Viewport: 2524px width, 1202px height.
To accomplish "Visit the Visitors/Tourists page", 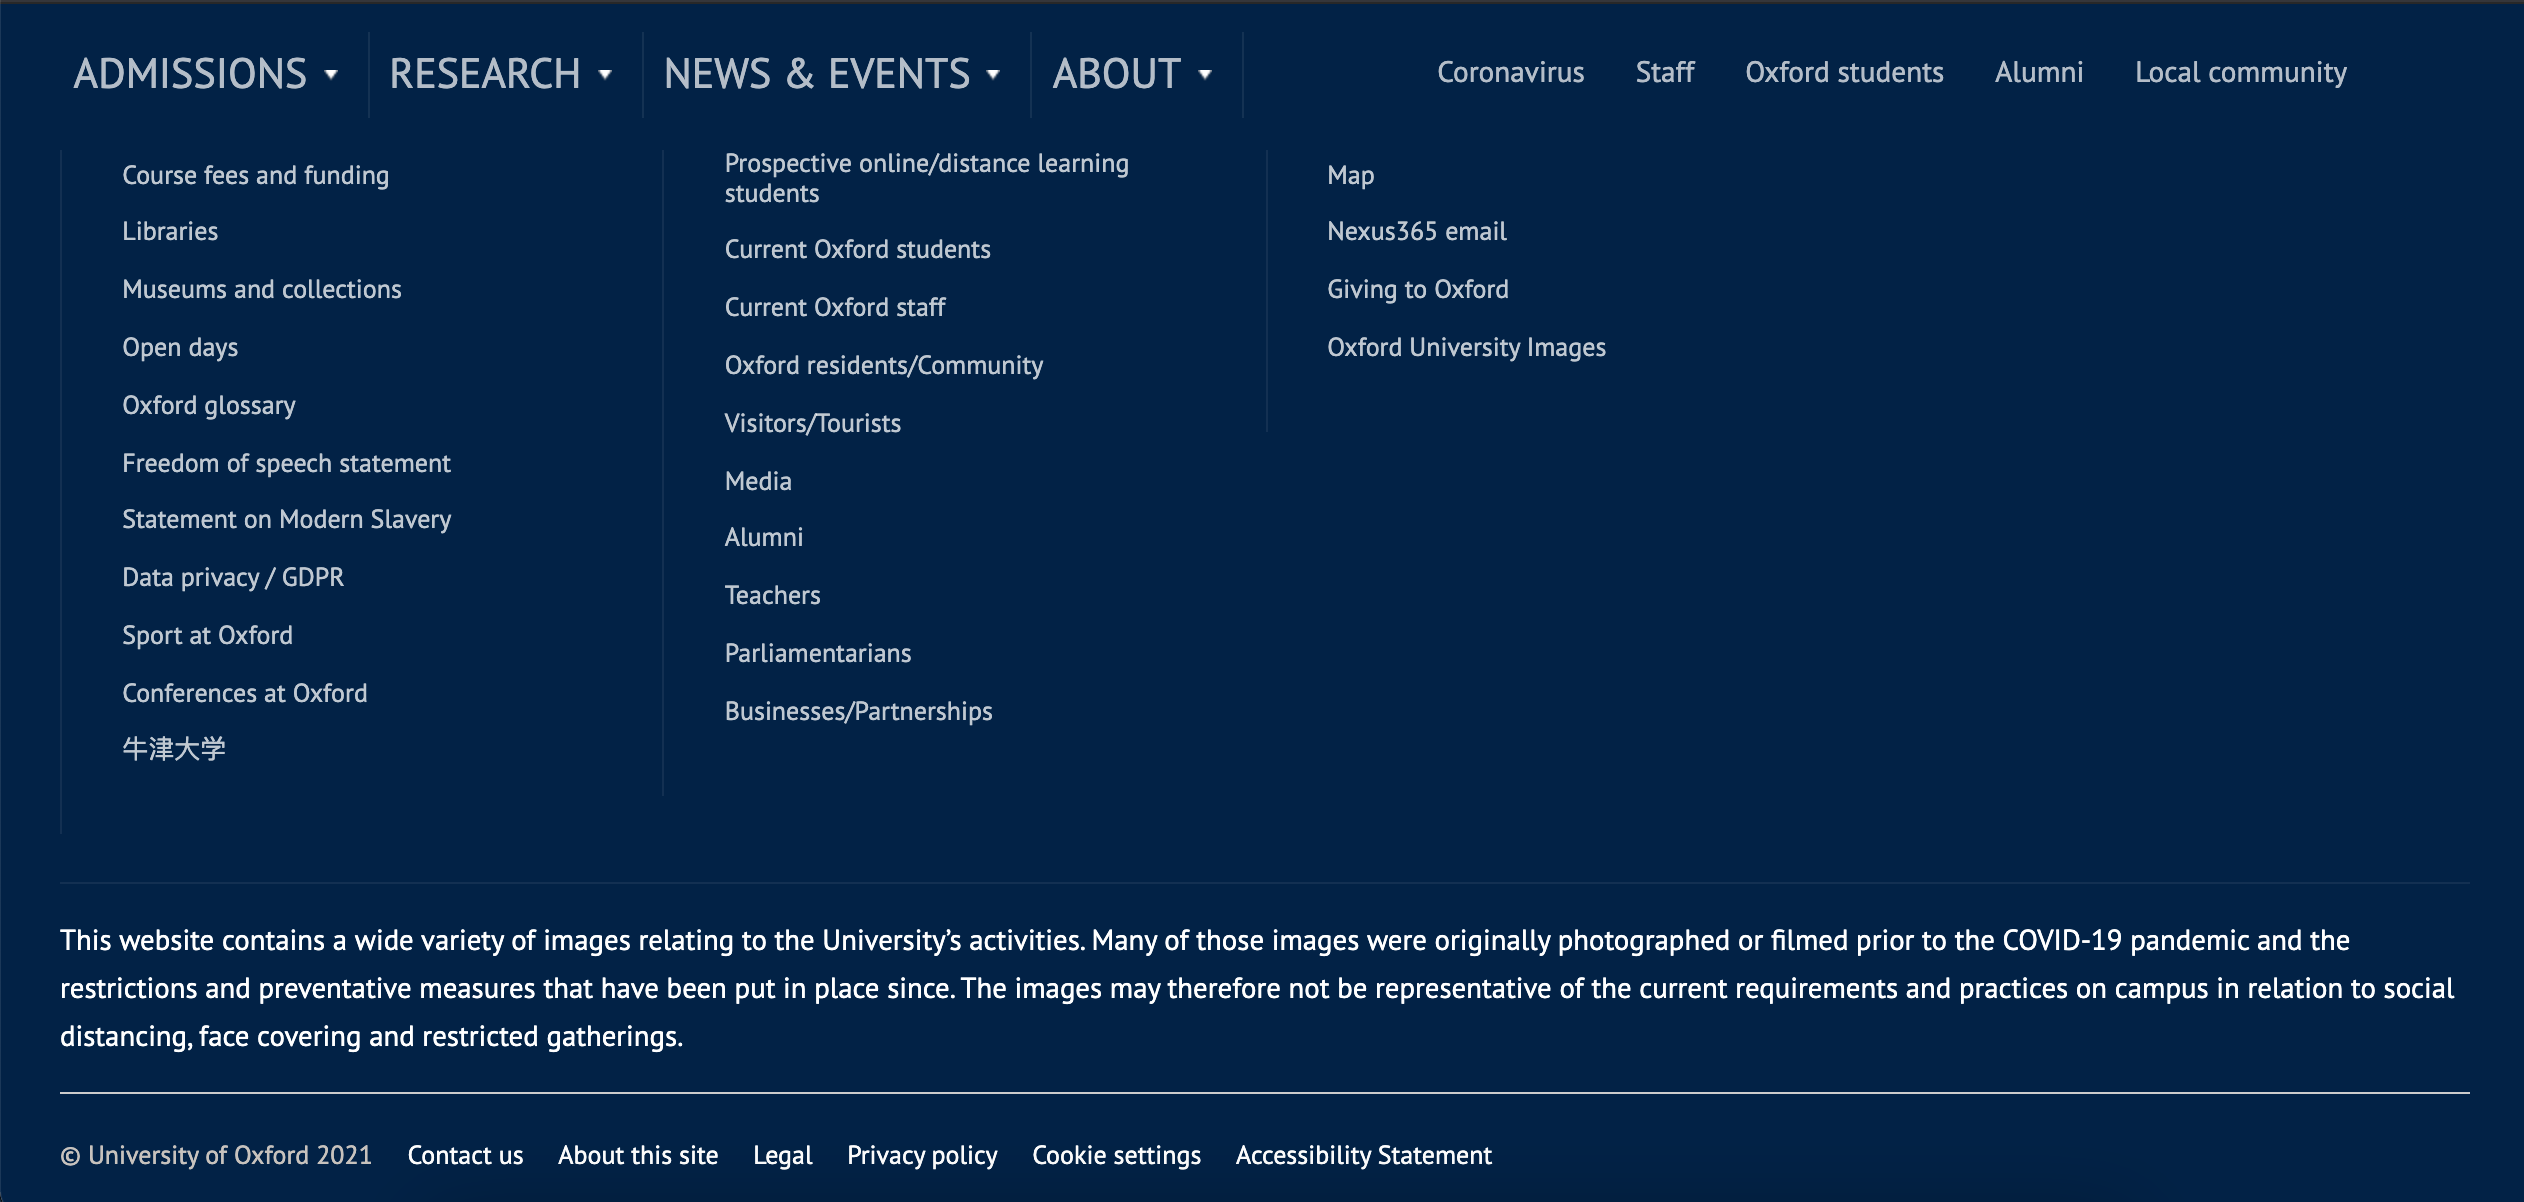I will click(x=812, y=423).
